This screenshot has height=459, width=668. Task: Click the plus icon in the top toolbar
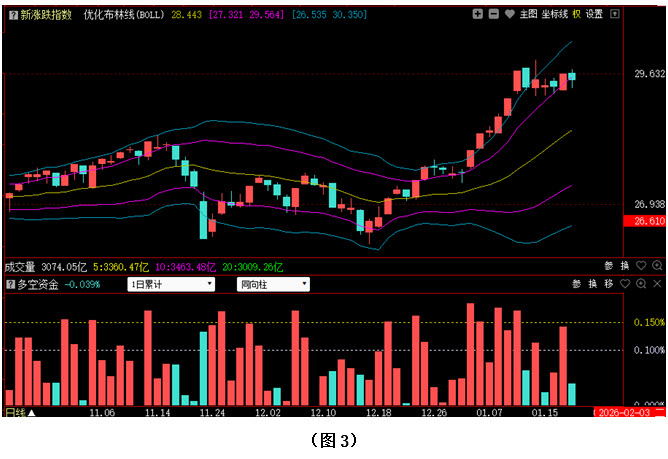click(478, 14)
